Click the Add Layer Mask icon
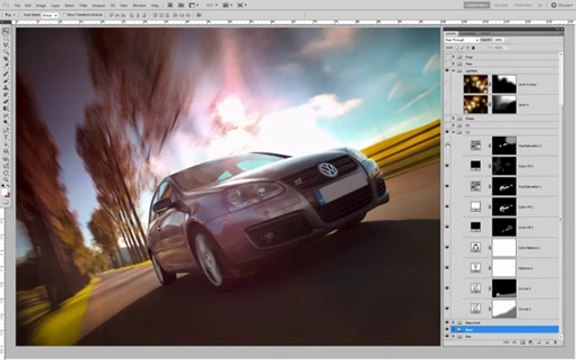Image resolution: width=576 pixels, height=360 pixels. [x=522, y=342]
